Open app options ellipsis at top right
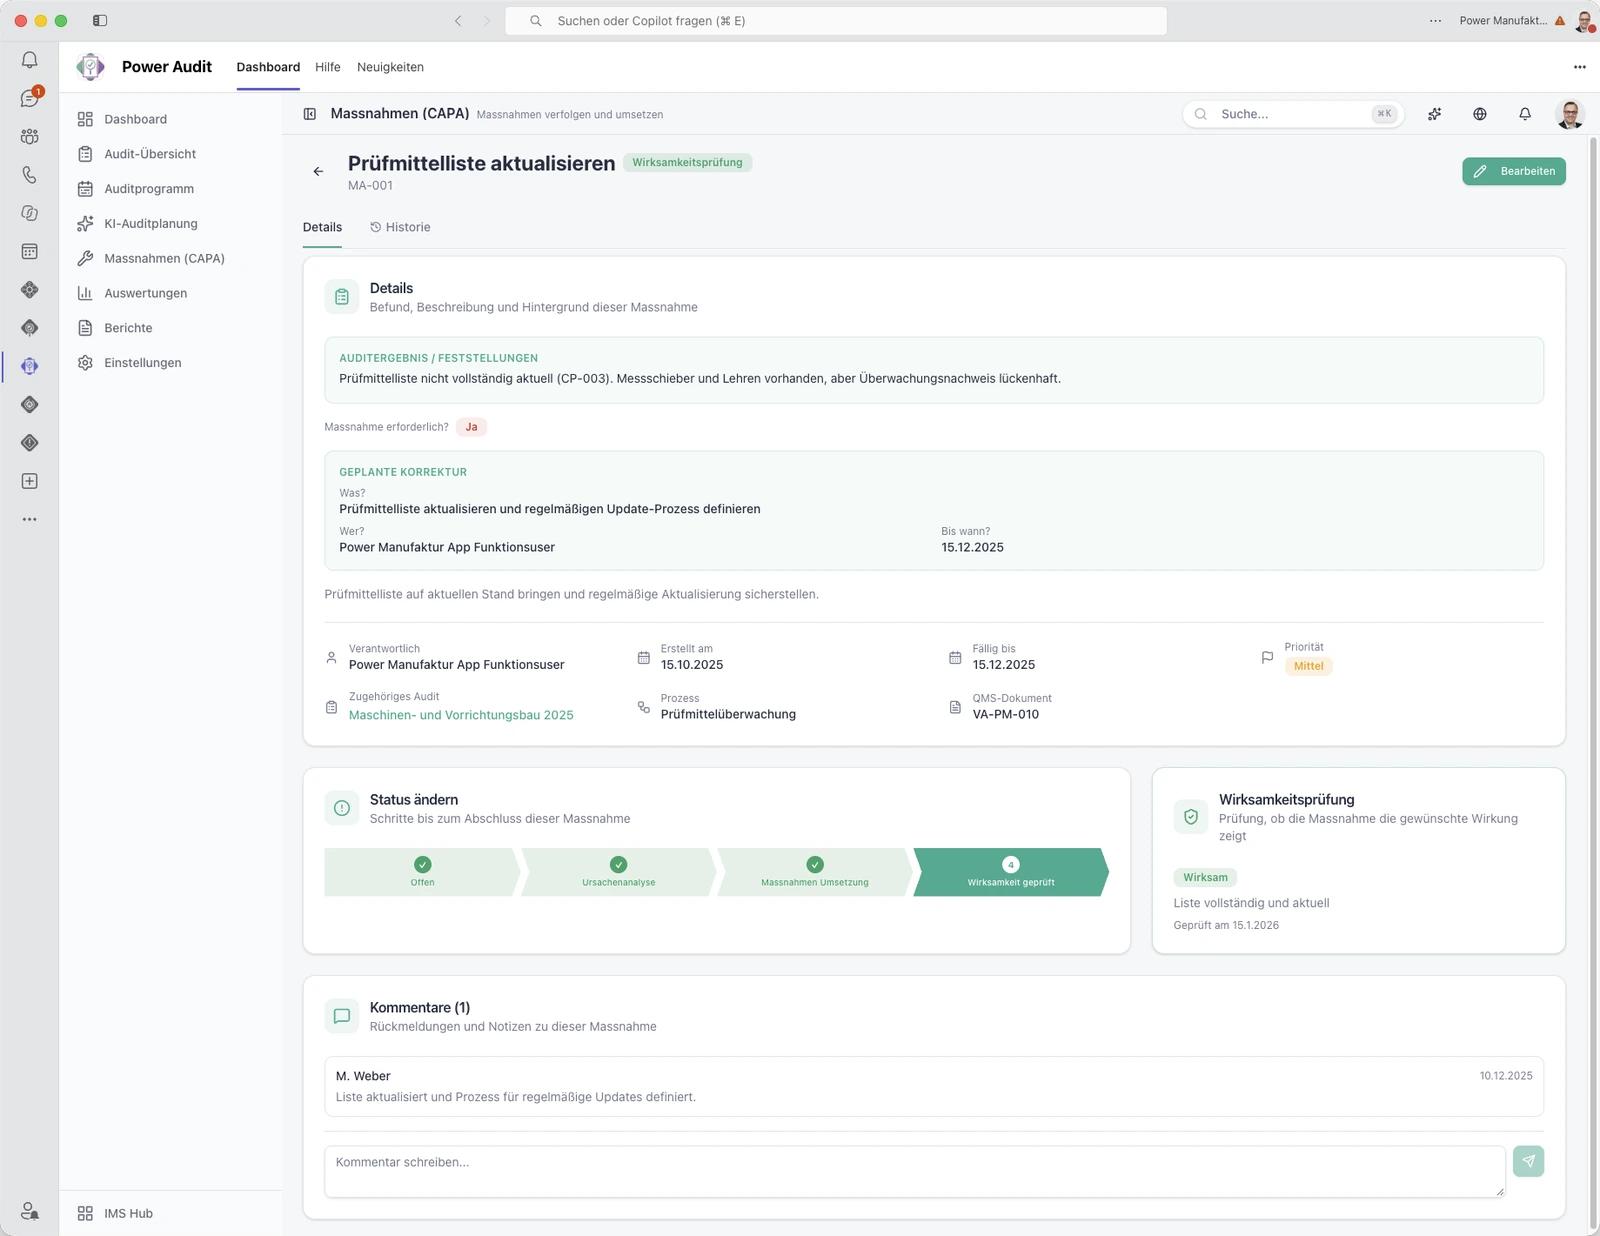Viewport: 1600px width, 1236px height. coord(1580,67)
